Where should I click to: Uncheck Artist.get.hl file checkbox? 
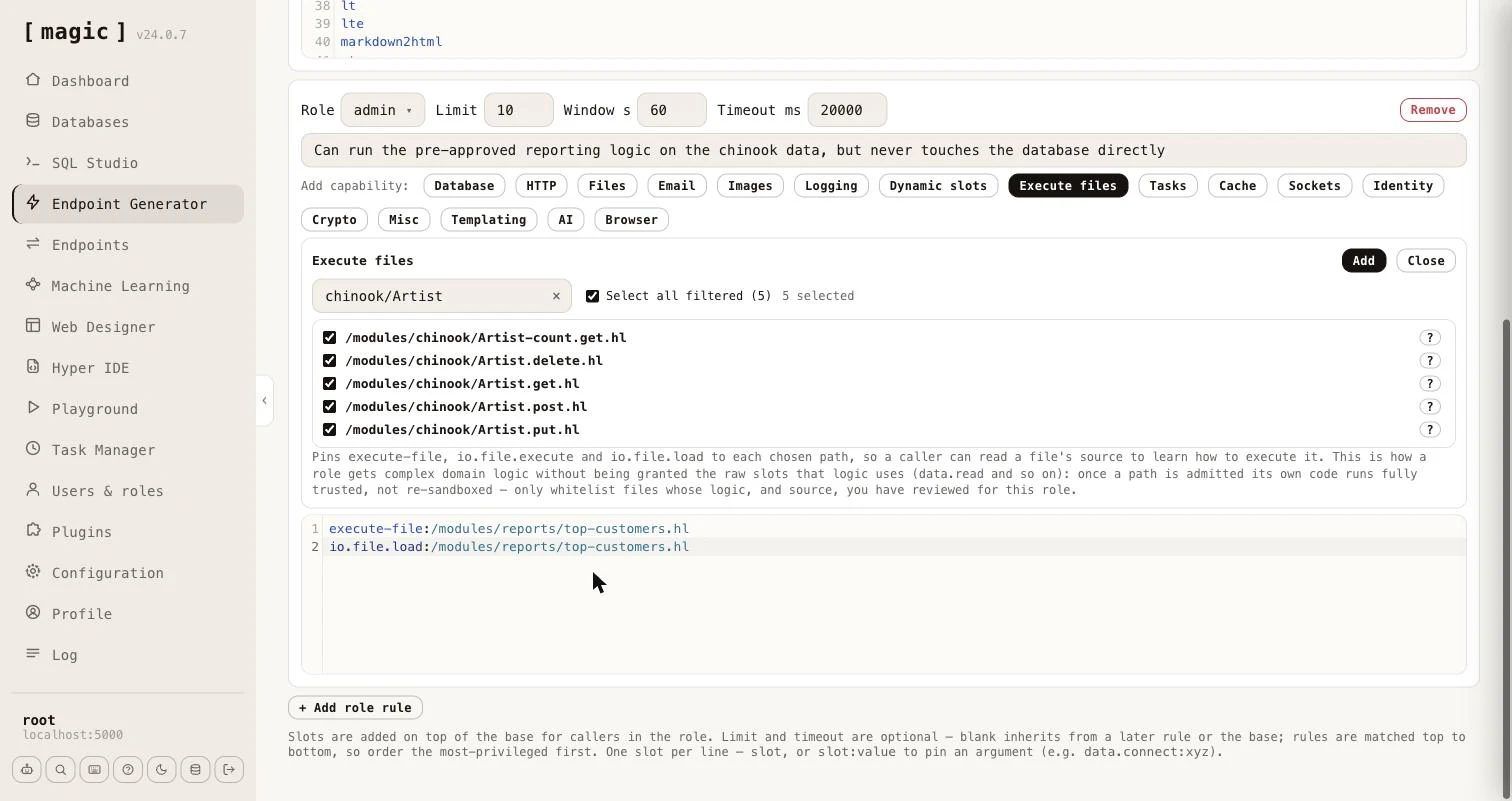pyautogui.click(x=329, y=384)
